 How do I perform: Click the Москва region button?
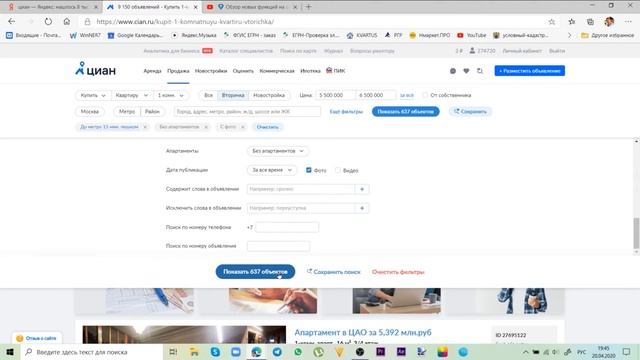tap(89, 111)
